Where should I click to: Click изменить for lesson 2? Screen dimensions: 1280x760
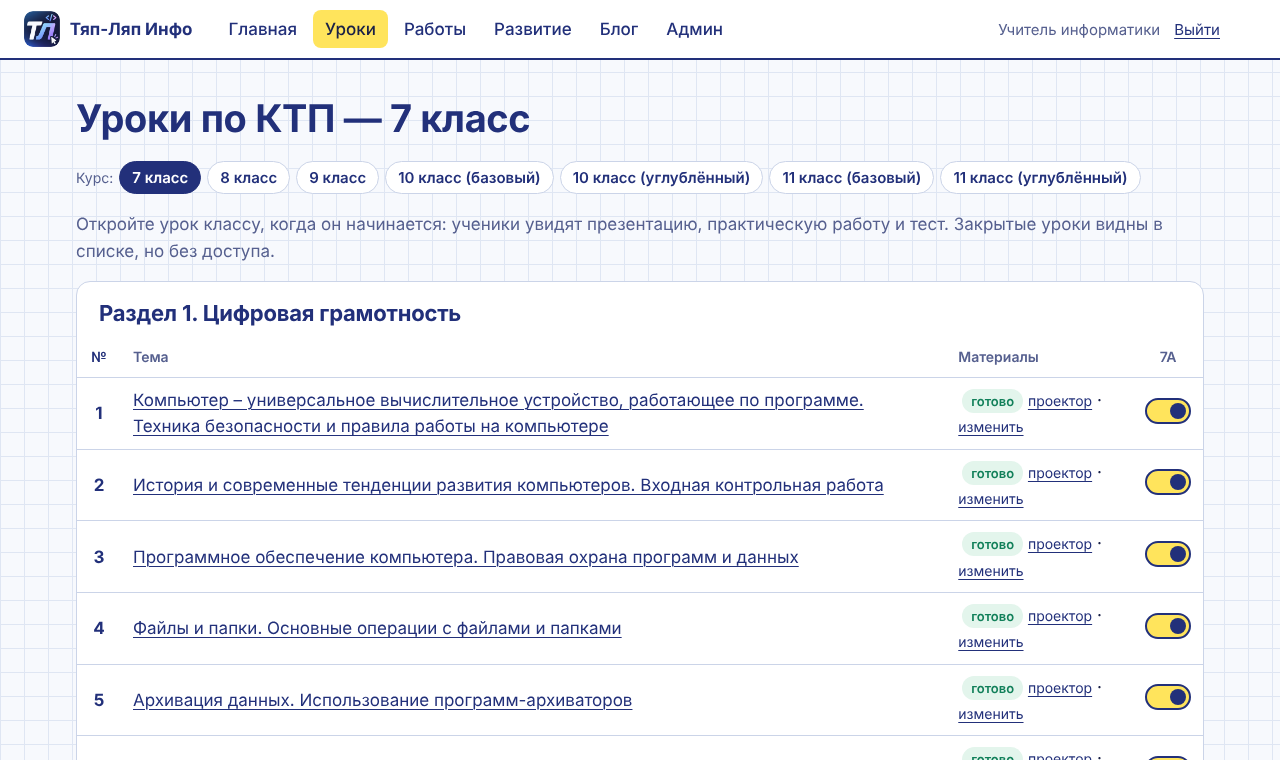(x=991, y=499)
